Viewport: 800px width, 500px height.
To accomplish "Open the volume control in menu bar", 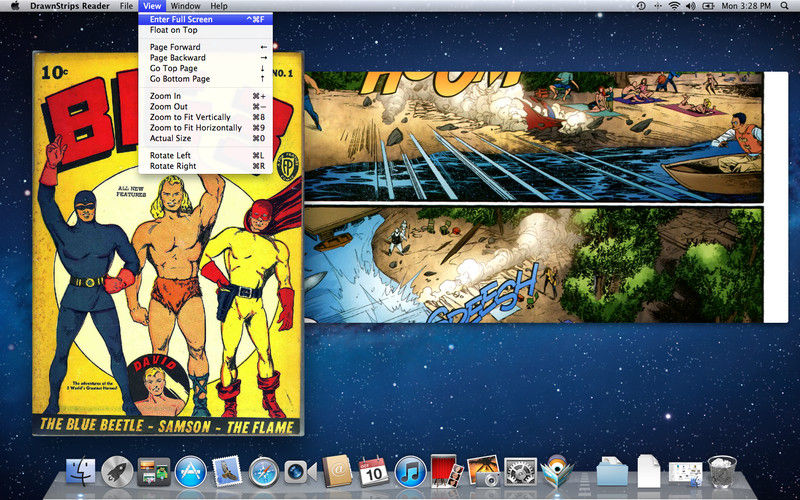I will point(691,6).
